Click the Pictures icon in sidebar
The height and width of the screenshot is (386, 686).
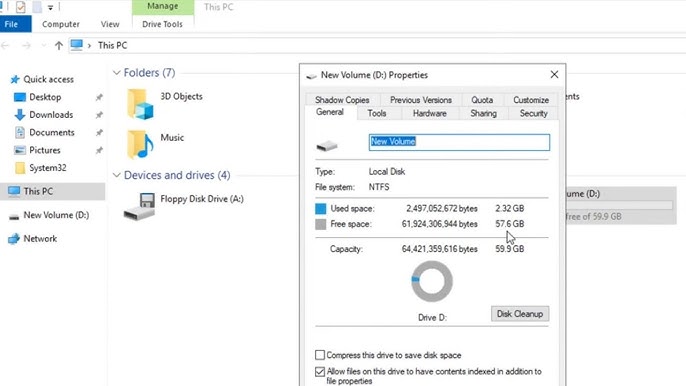(20, 150)
